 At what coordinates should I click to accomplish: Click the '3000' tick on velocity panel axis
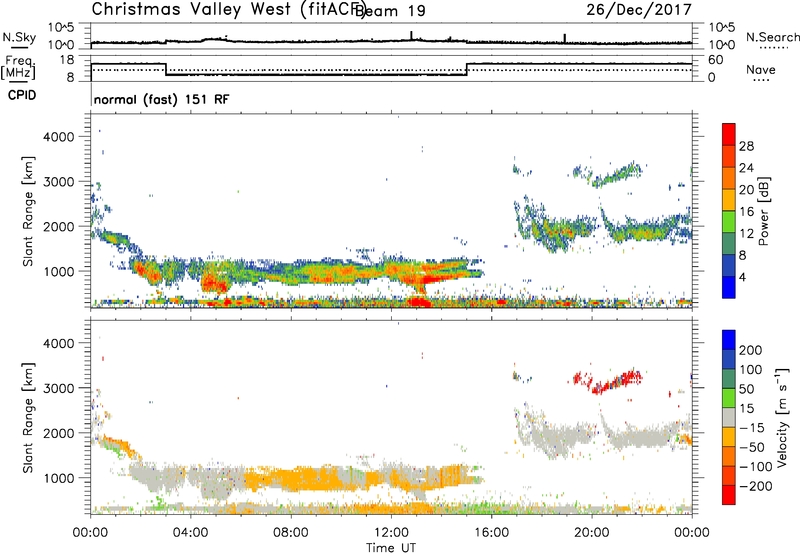pos(59,388)
